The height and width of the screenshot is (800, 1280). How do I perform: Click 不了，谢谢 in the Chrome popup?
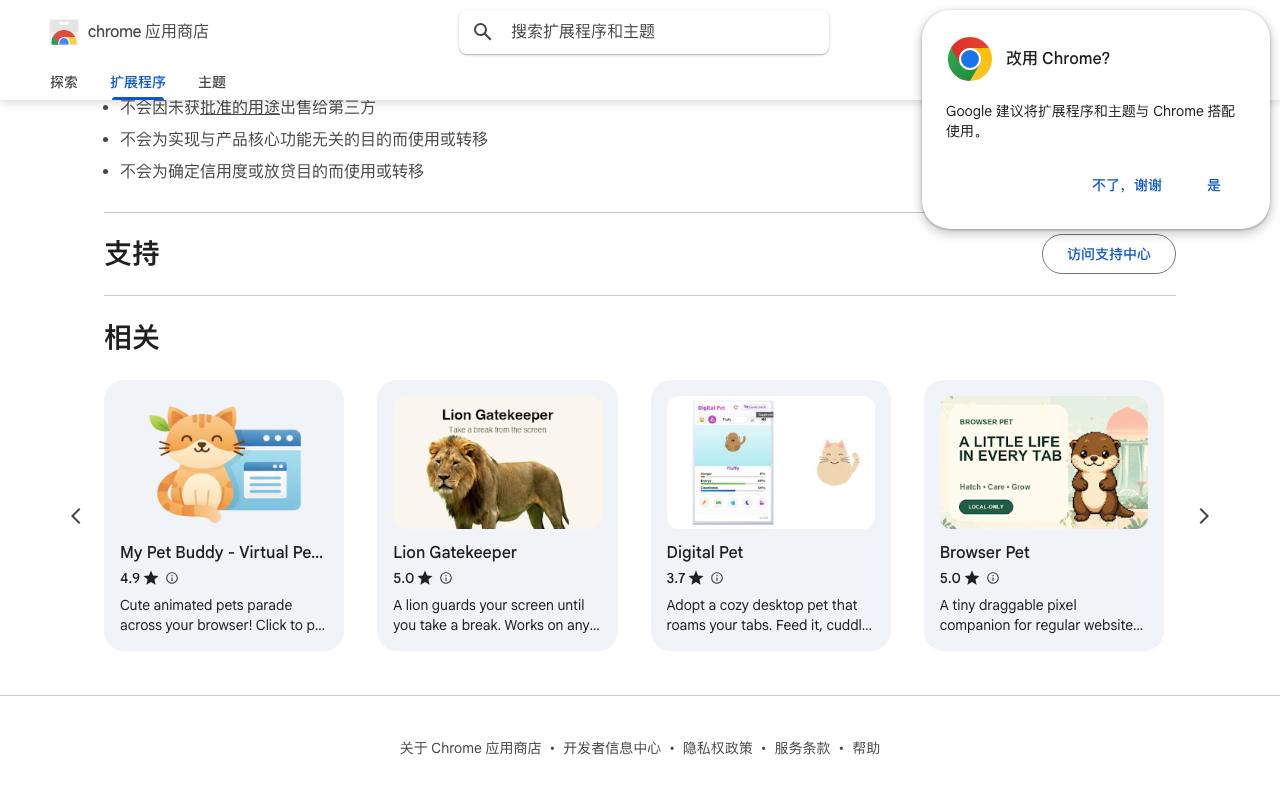coord(1127,185)
